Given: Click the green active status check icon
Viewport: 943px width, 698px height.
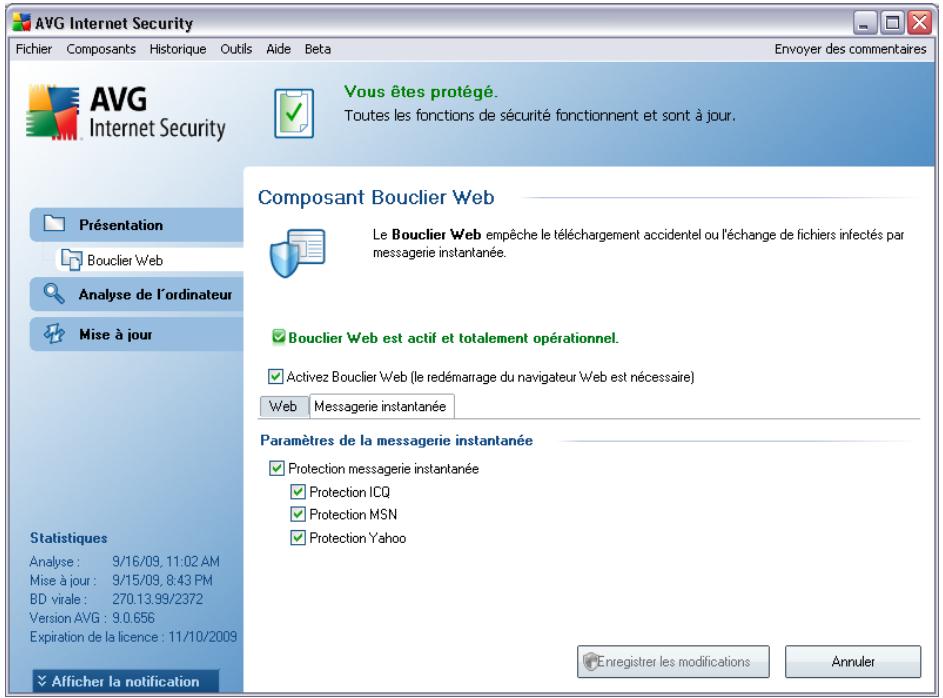Looking at the screenshot, I should coord(278,337).
